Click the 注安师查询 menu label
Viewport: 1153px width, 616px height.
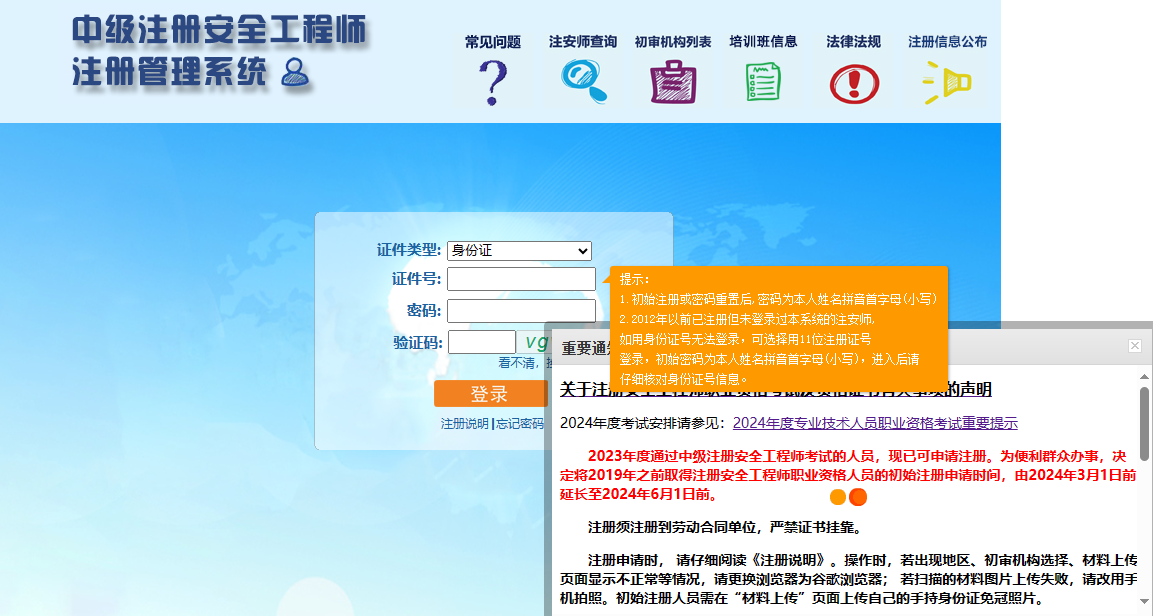click(x=583, y=42)
